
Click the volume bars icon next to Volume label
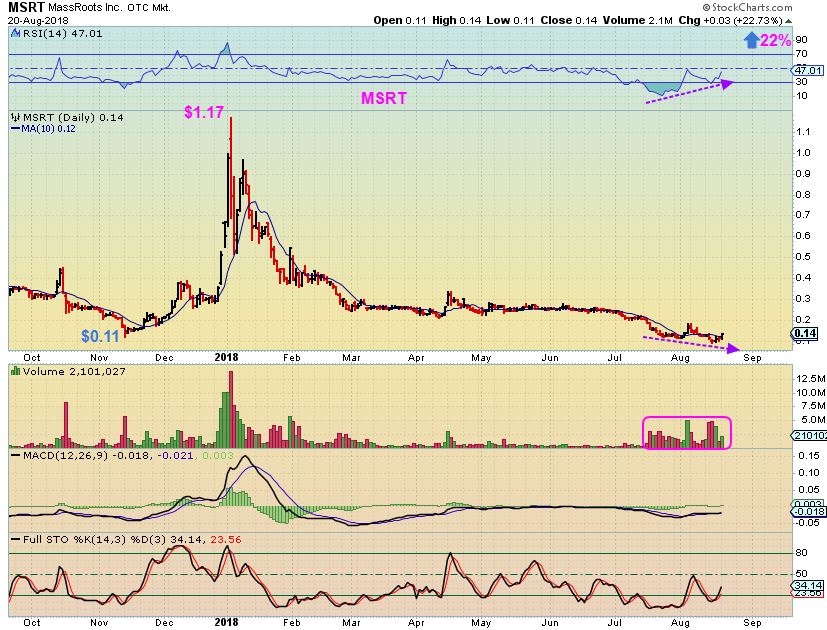click(16, 371)
